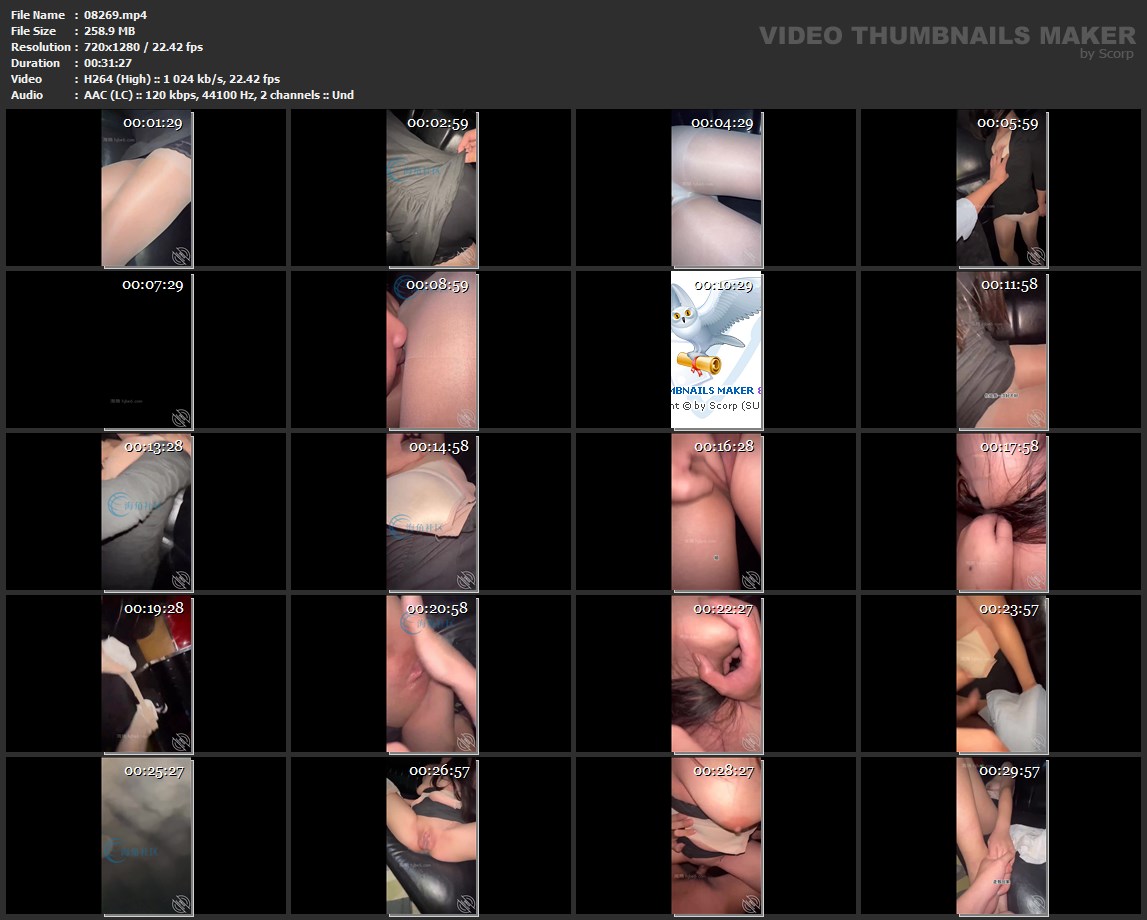
Task: Open the thumbnail stamped 00:04:29
Action: coord(716,189)
